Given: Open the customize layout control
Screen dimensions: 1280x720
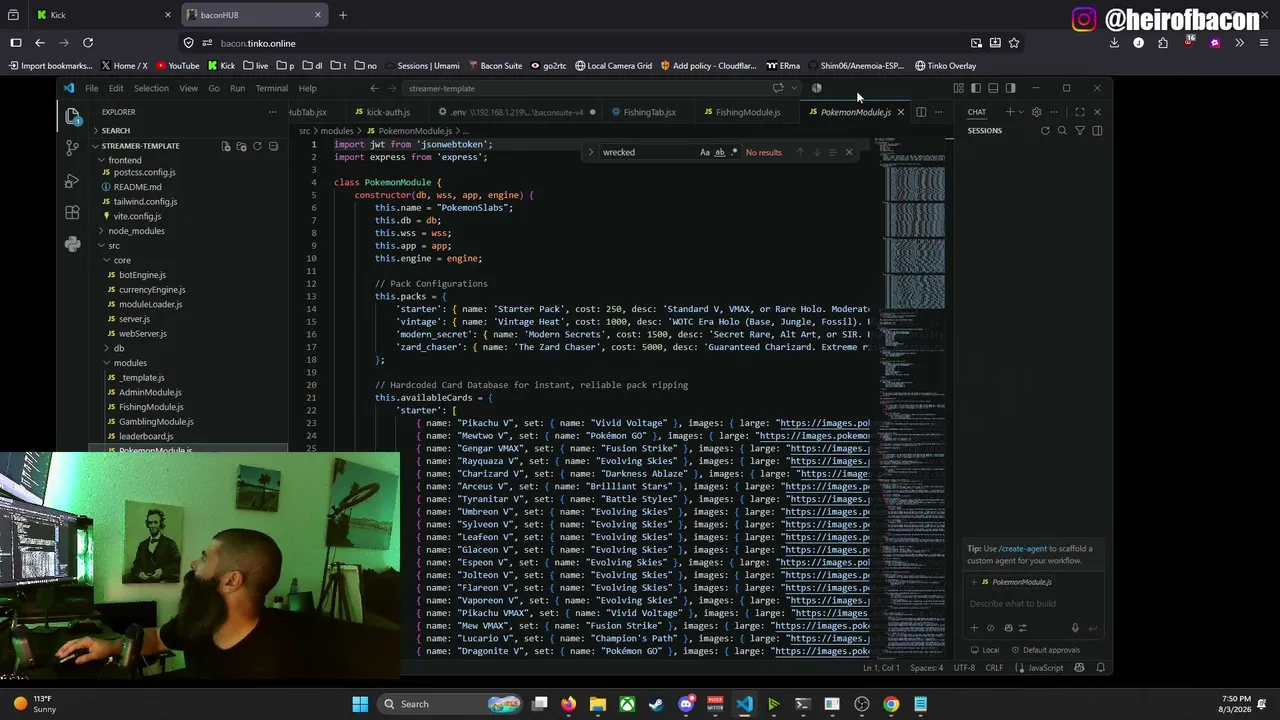Looking at the screenshot, I should pos(958,88).
